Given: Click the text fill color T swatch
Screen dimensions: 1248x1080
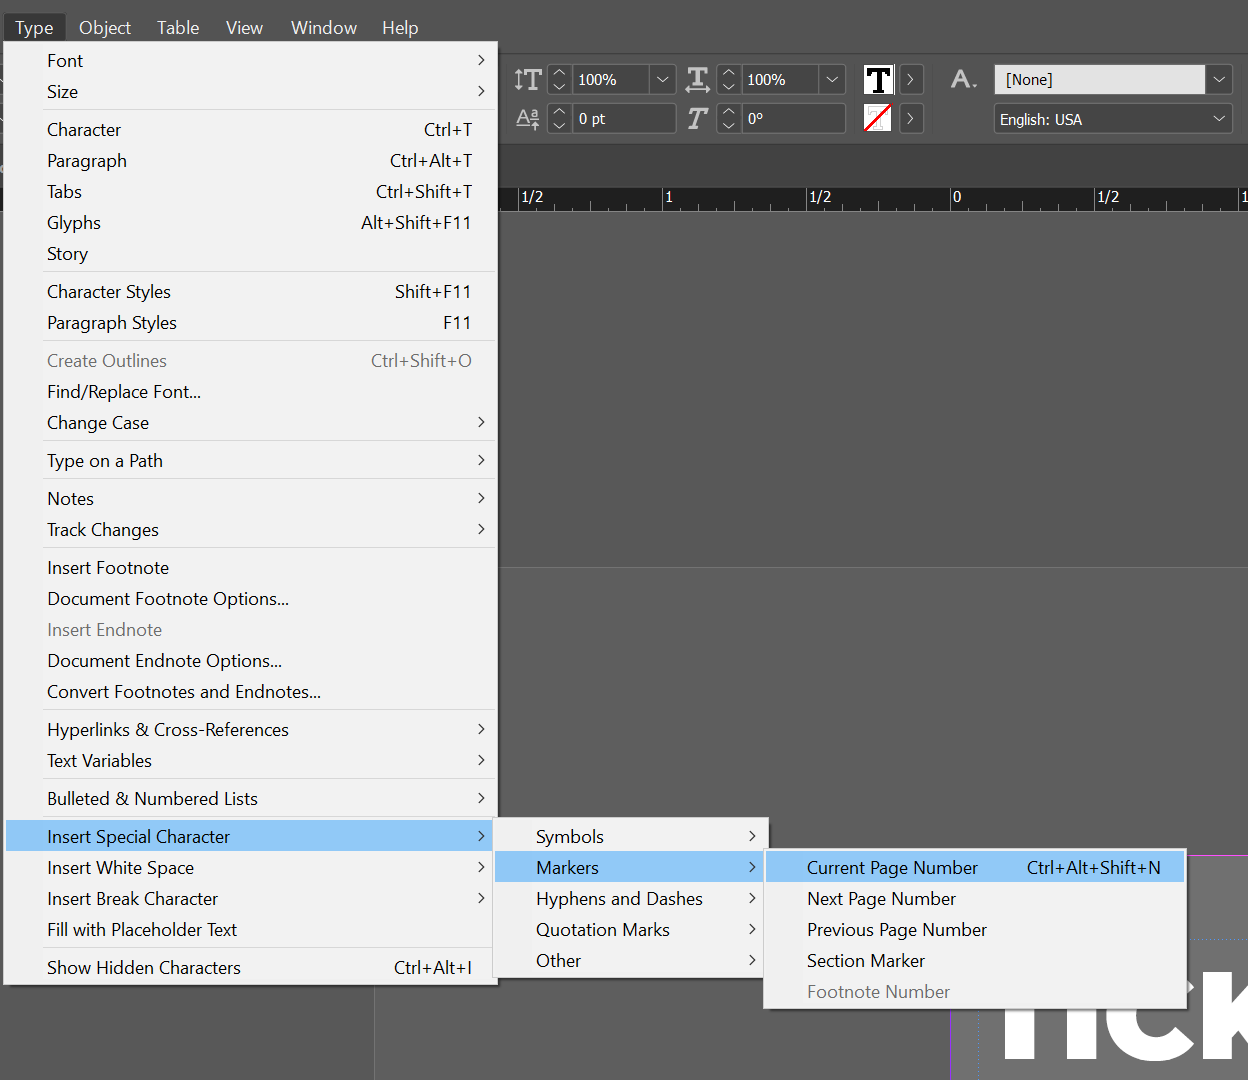Looking at the screenshot, I should pos(878,79).
